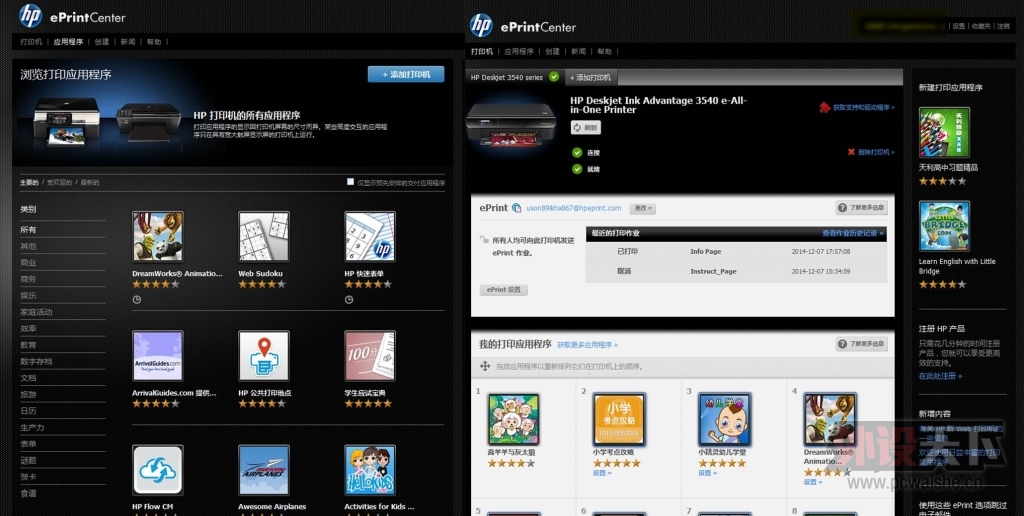Open 查看作业历史记录 link
1024x516 pixels.
[x=853, y=233]
